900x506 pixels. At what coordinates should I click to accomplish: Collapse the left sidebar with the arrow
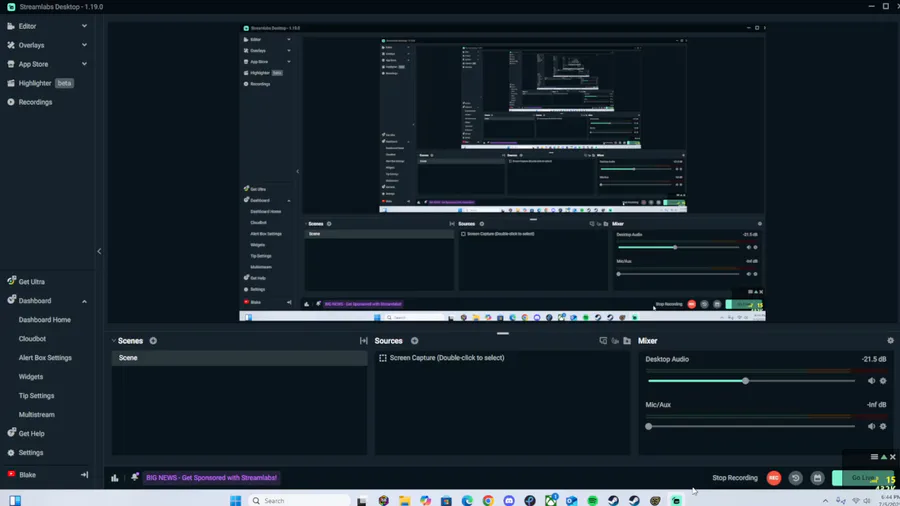pos(99,251)
